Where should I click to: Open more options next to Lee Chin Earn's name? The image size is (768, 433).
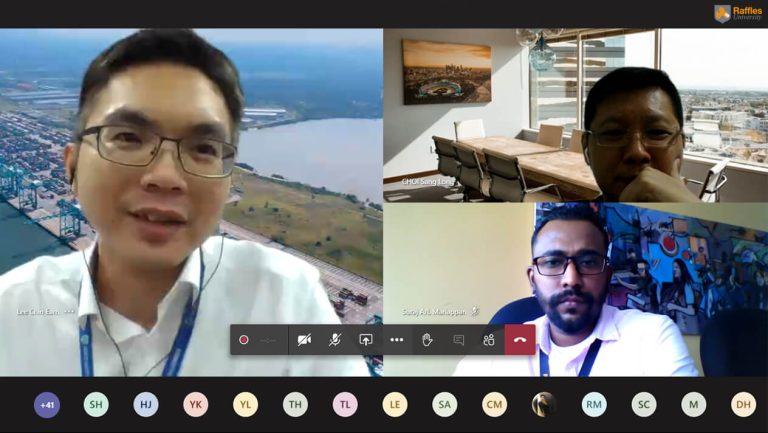pyautogui.click(x=70, y=312)
